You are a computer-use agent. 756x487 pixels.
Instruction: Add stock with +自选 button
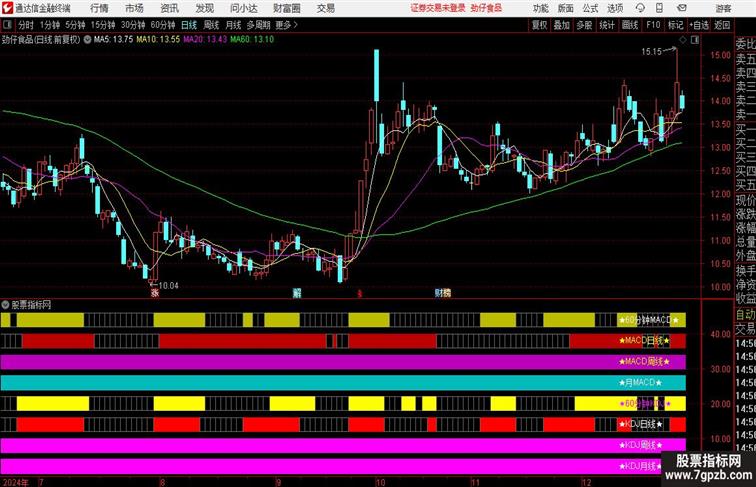pos(699,25)
